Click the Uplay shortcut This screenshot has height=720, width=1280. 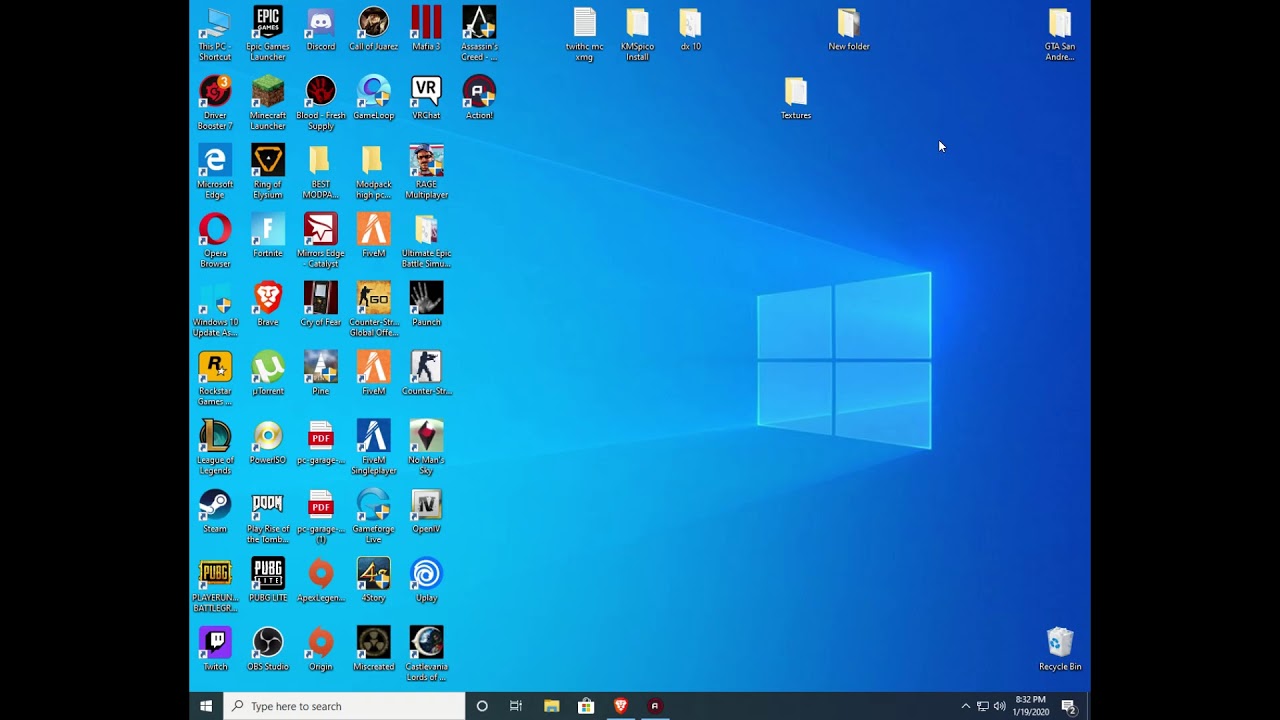[x=426, y=580]
